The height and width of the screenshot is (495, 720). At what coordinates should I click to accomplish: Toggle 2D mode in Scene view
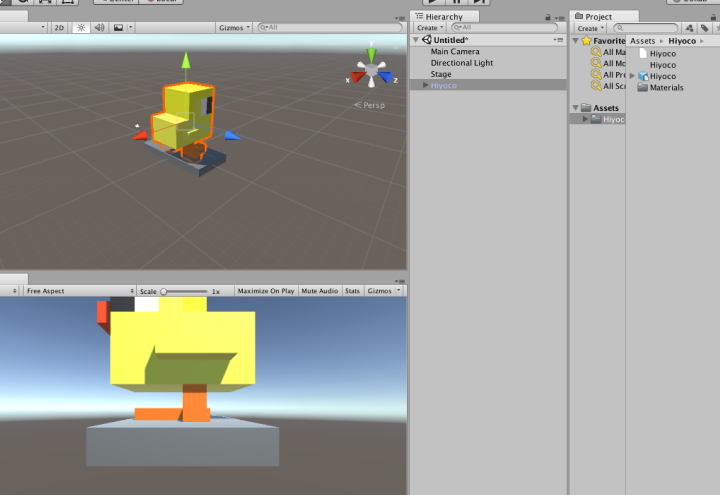click(x=59, y=28)
